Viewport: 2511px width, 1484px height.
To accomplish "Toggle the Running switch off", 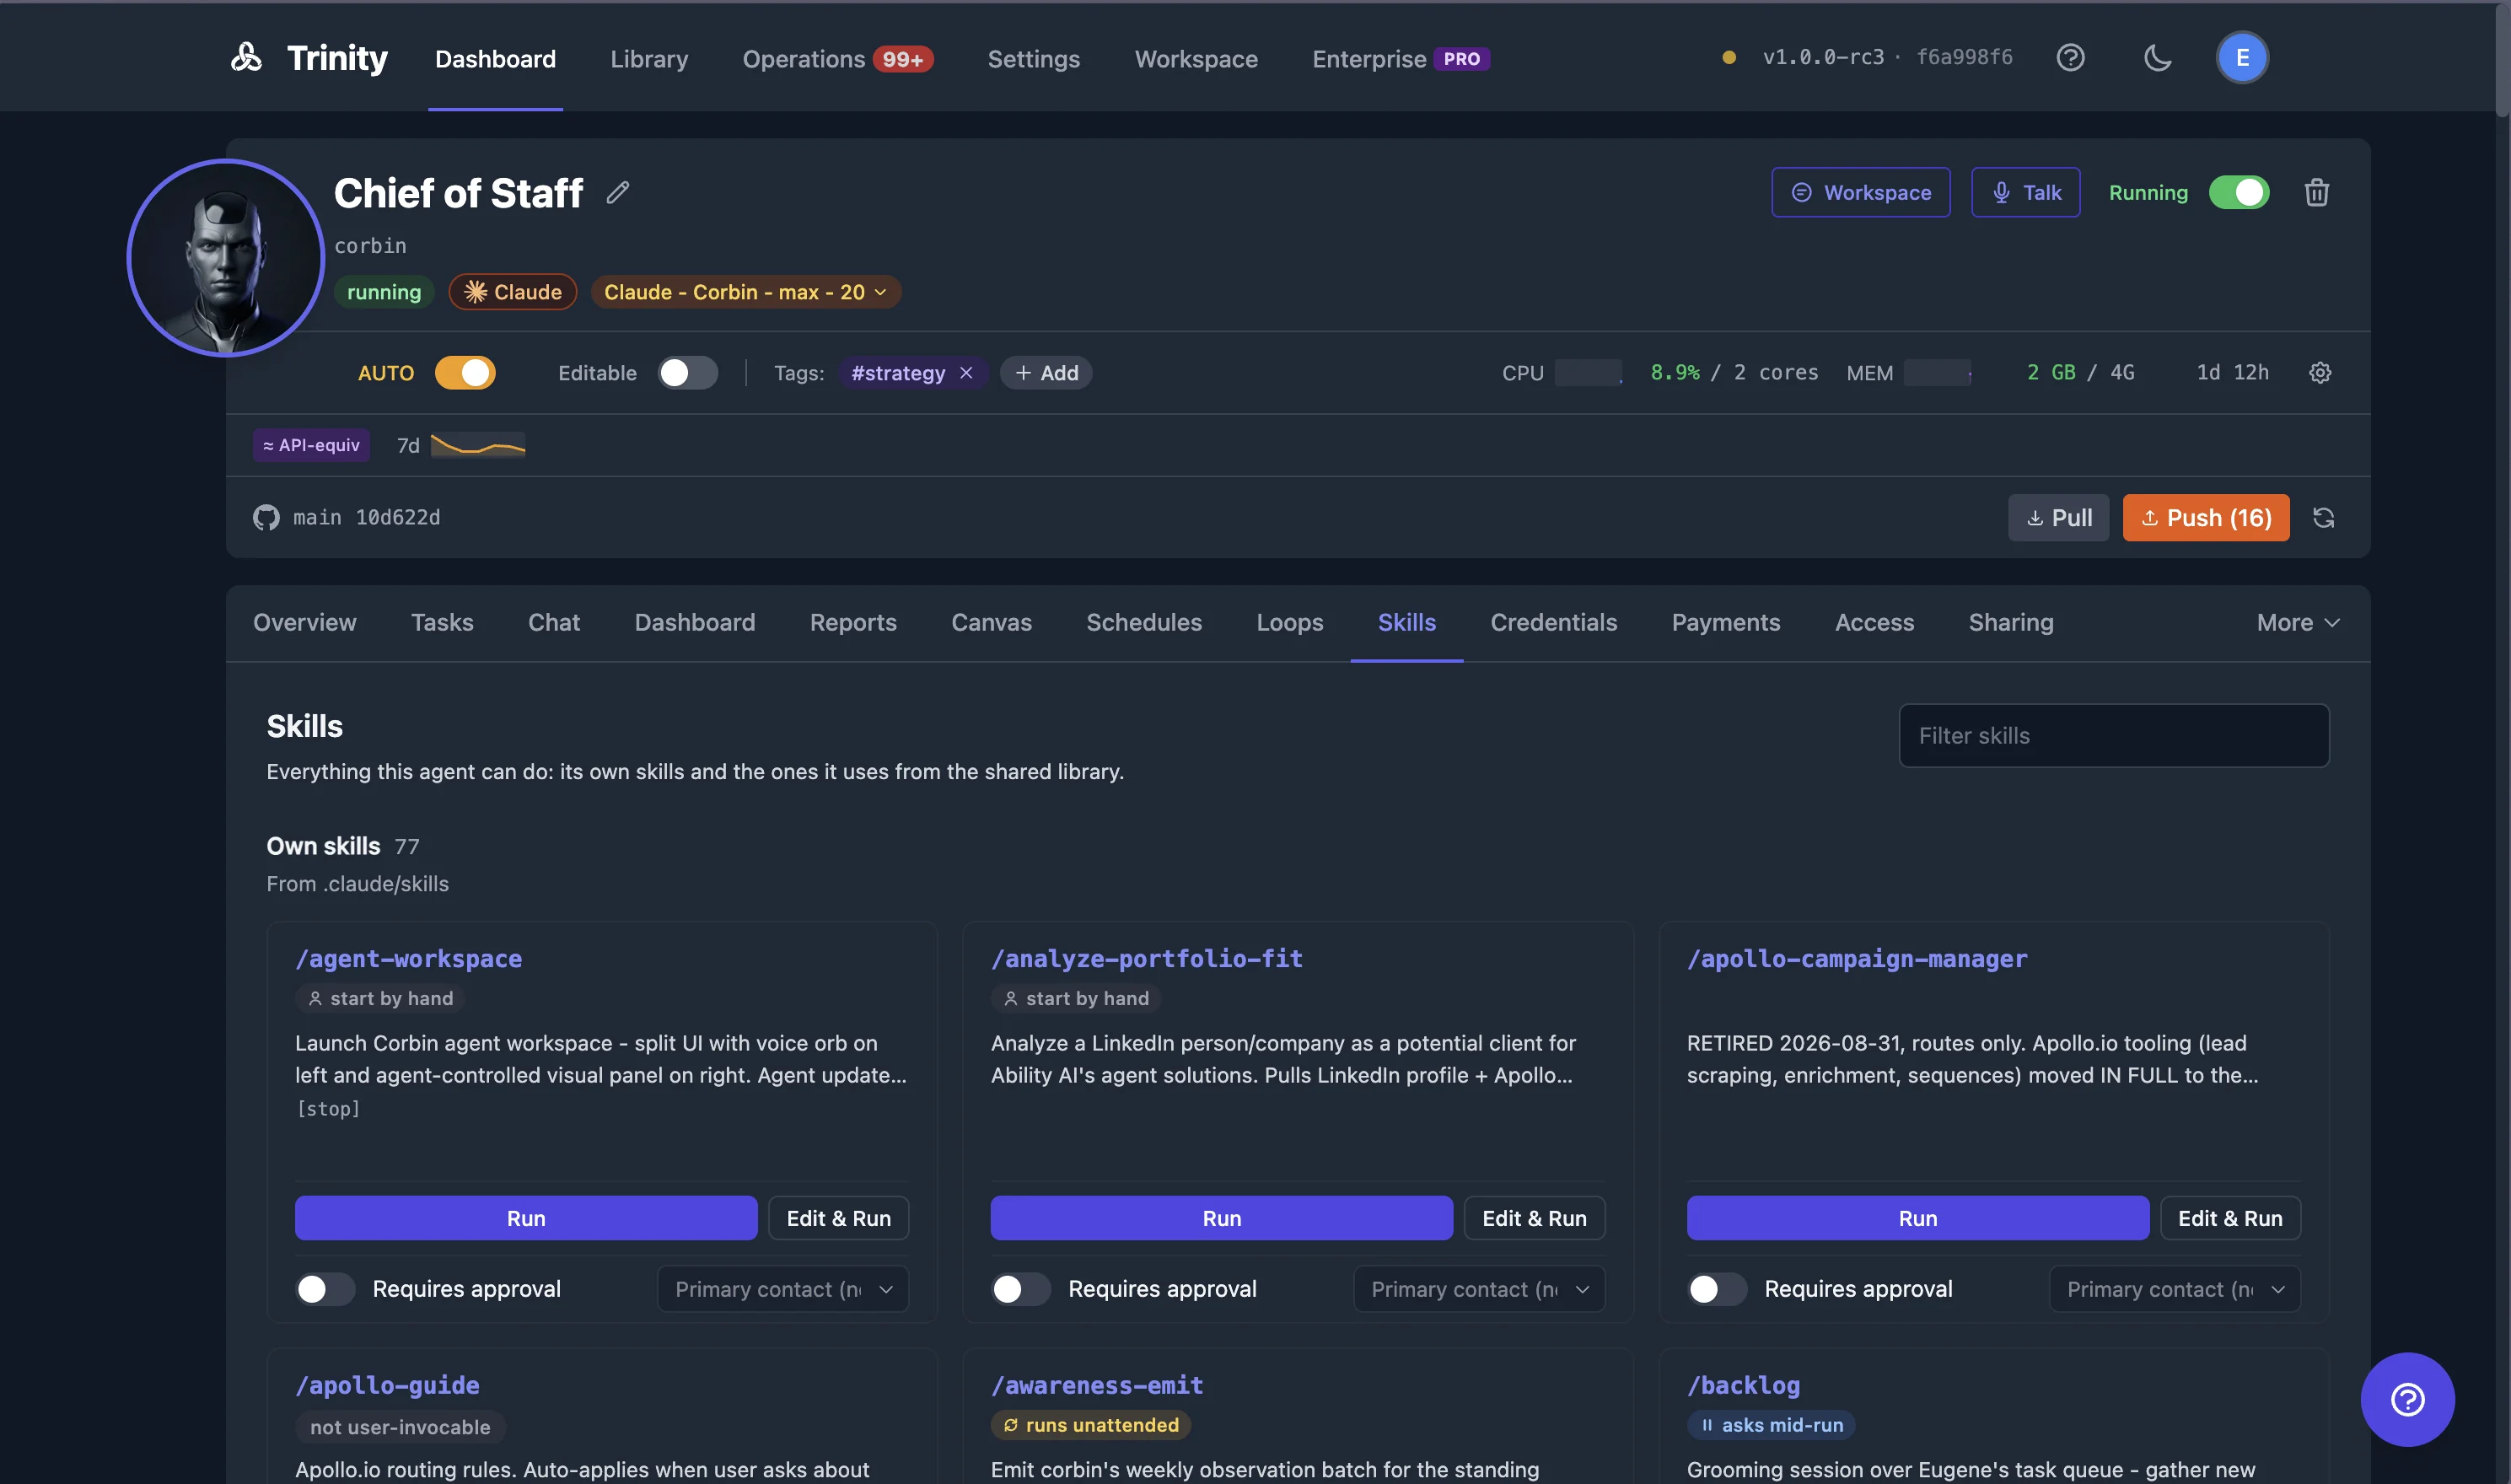I will click(x=2239, y=192).
